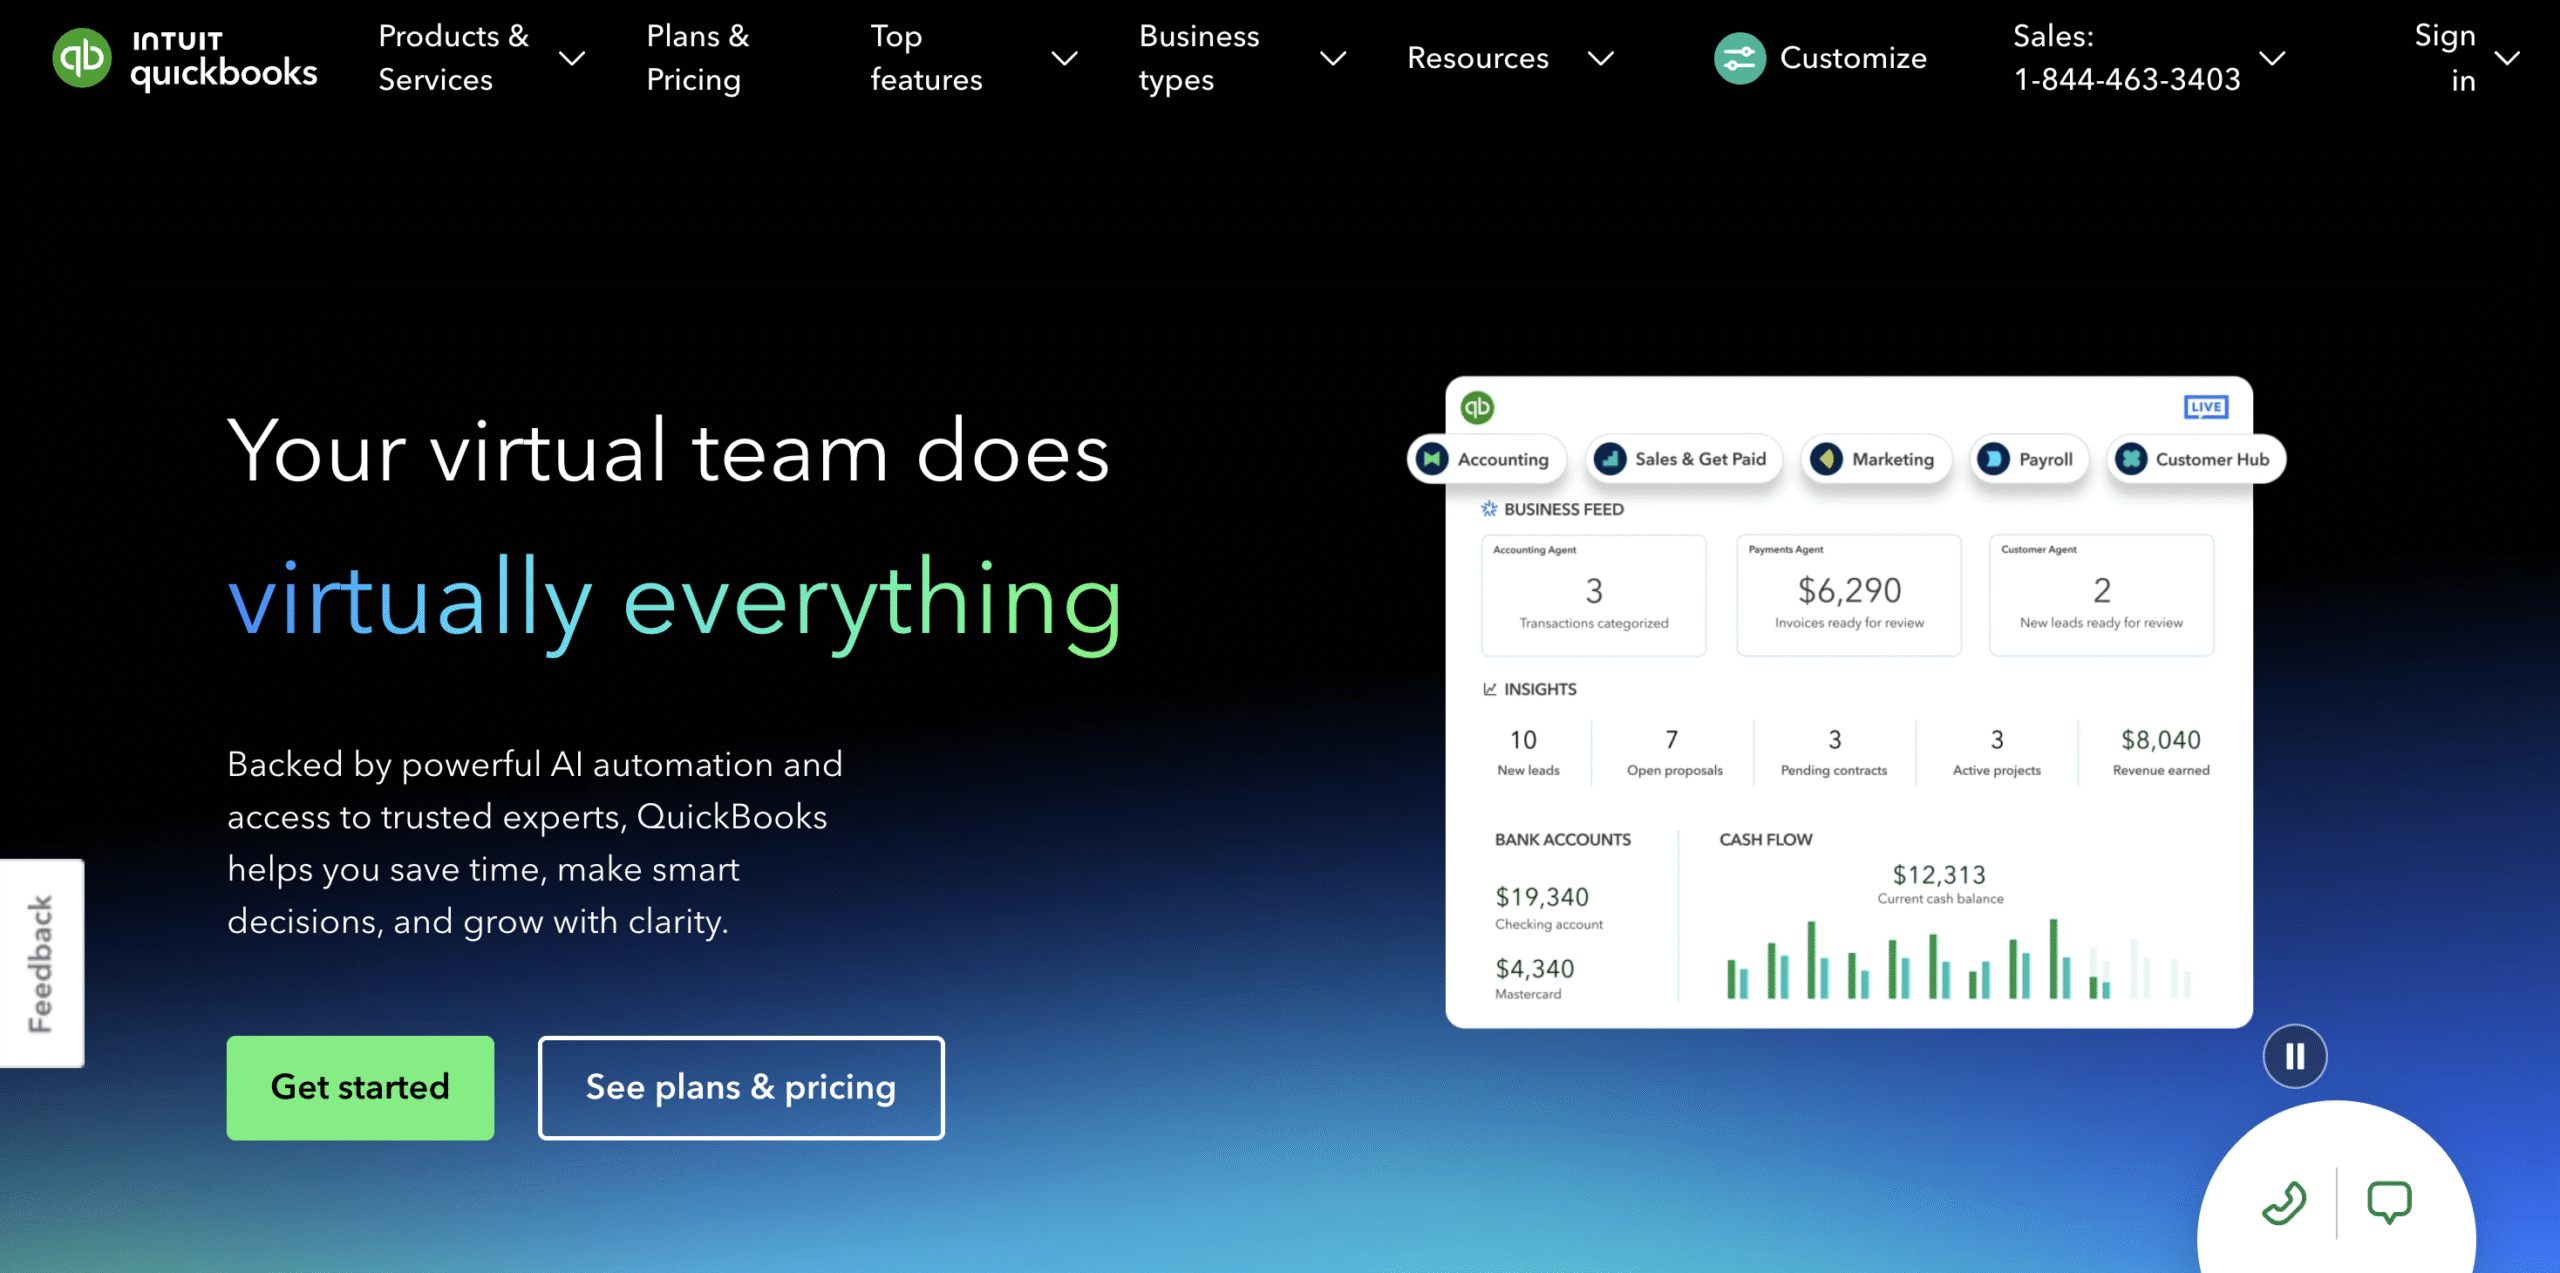This screenshot has height=1273, width=2560.
Task: Select the Marketing pill tab
Action: [1876, 459]
